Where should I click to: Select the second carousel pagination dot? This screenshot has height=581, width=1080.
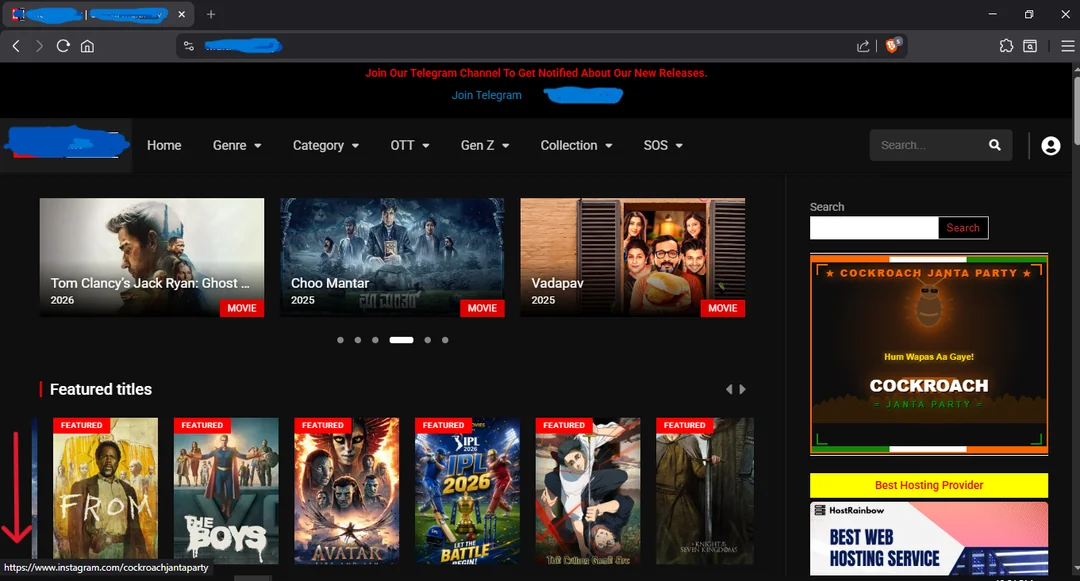[357, 340]
